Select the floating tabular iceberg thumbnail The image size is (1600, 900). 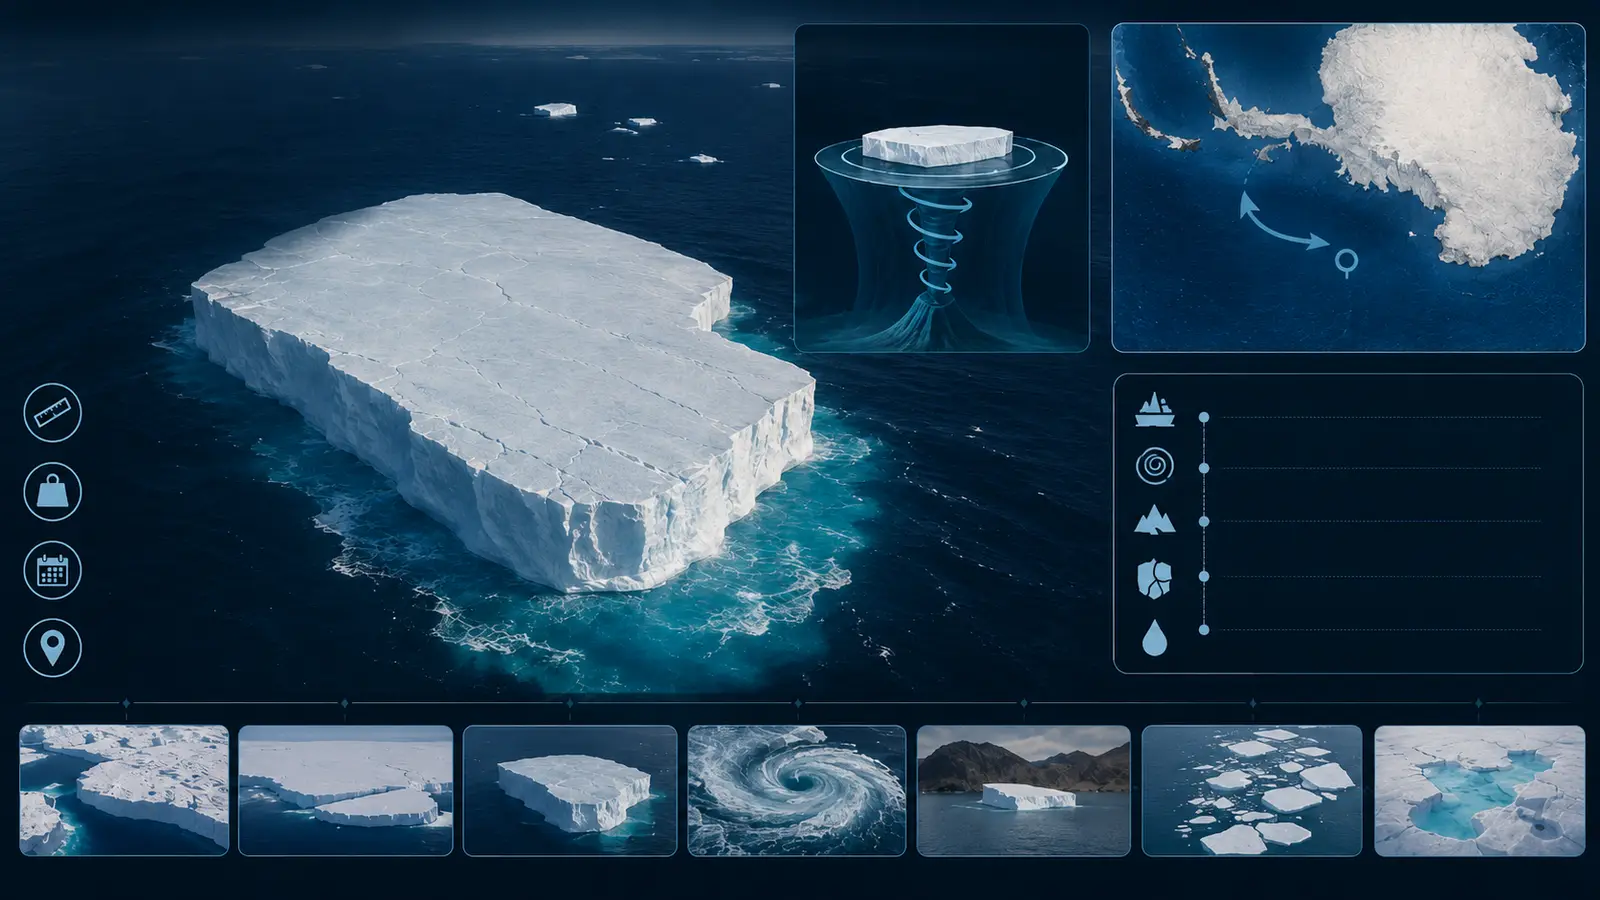click(x=570, y=790)
